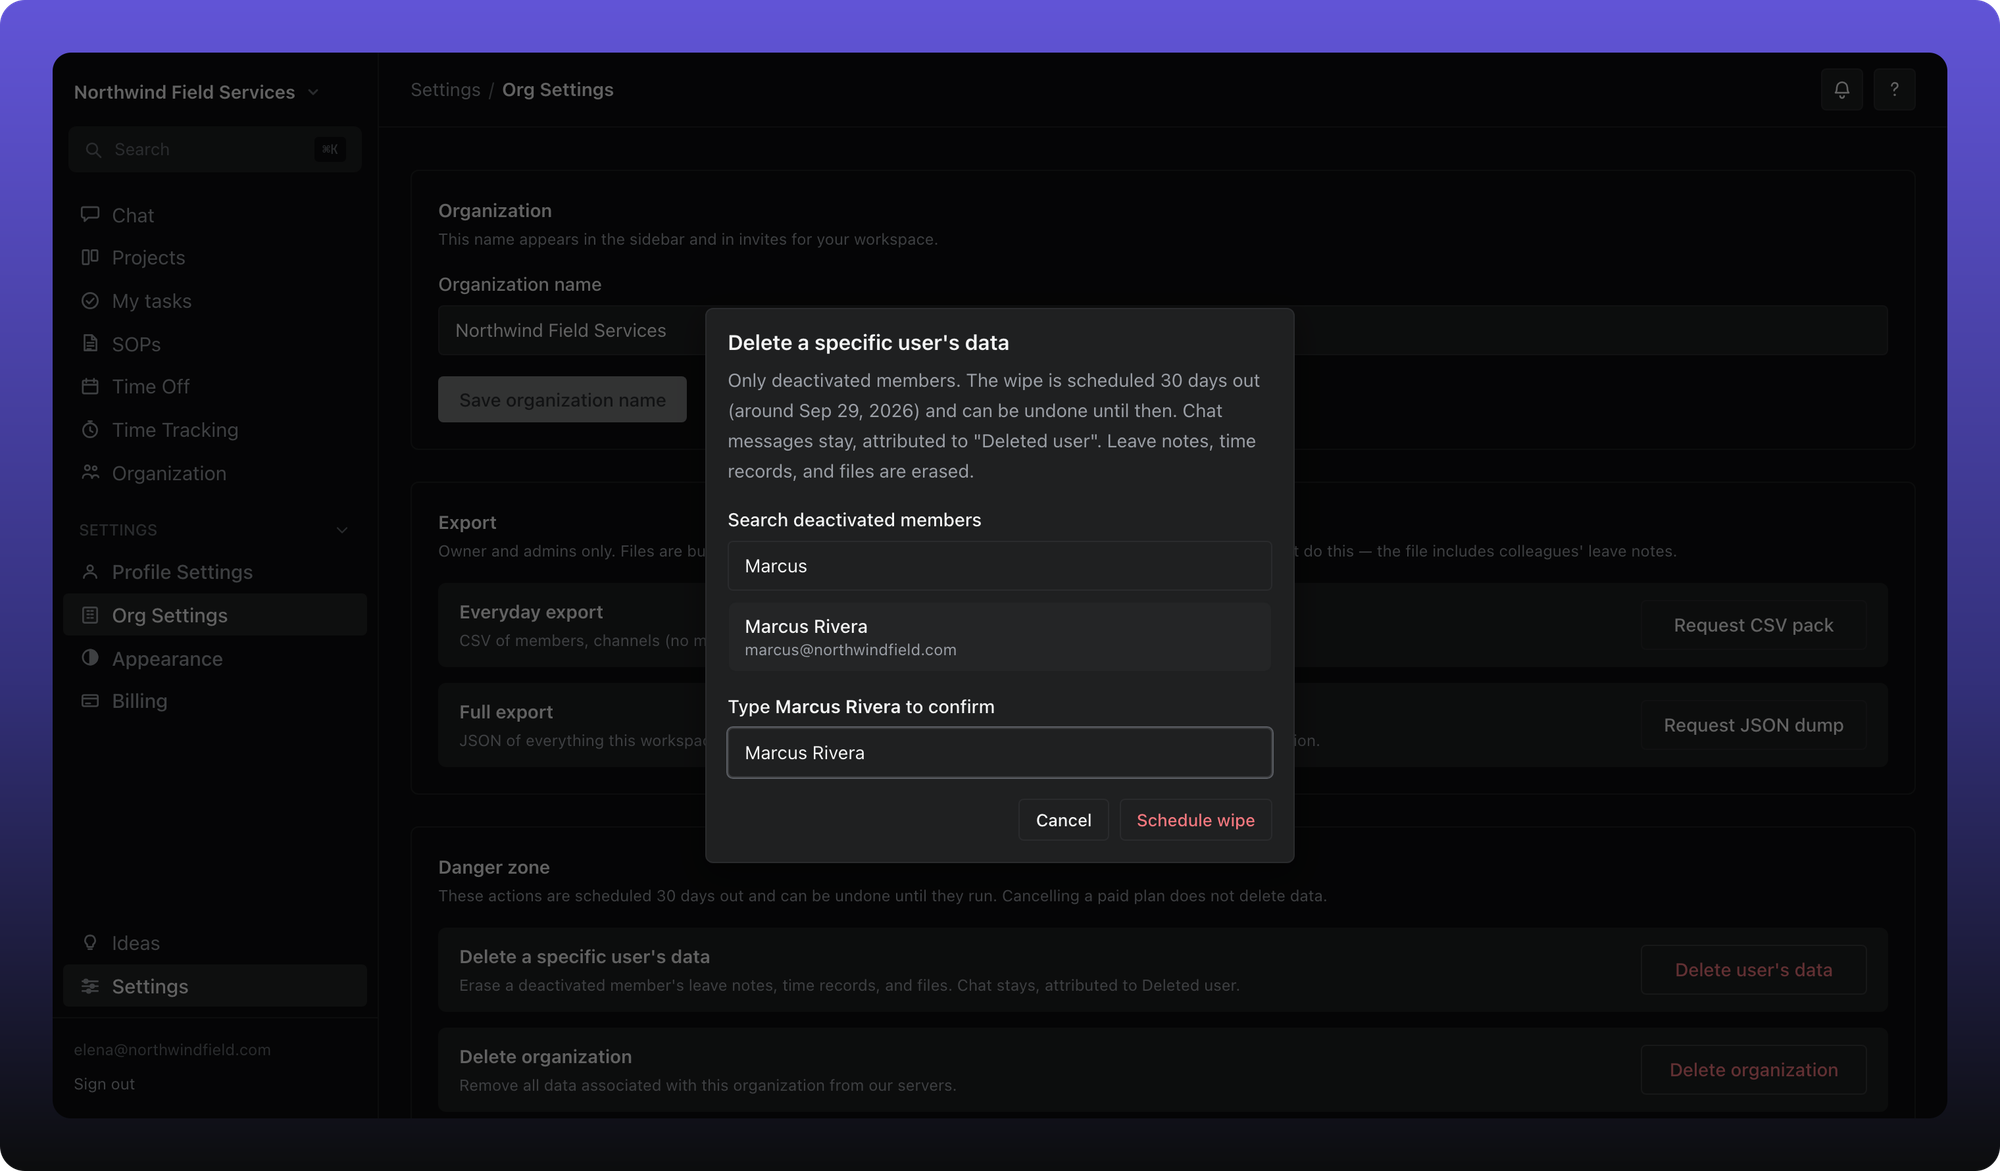Viewport: 2000px width, 1171px height.
Task: Select the Marcus Rivera search result
Action: pos(999,636)
